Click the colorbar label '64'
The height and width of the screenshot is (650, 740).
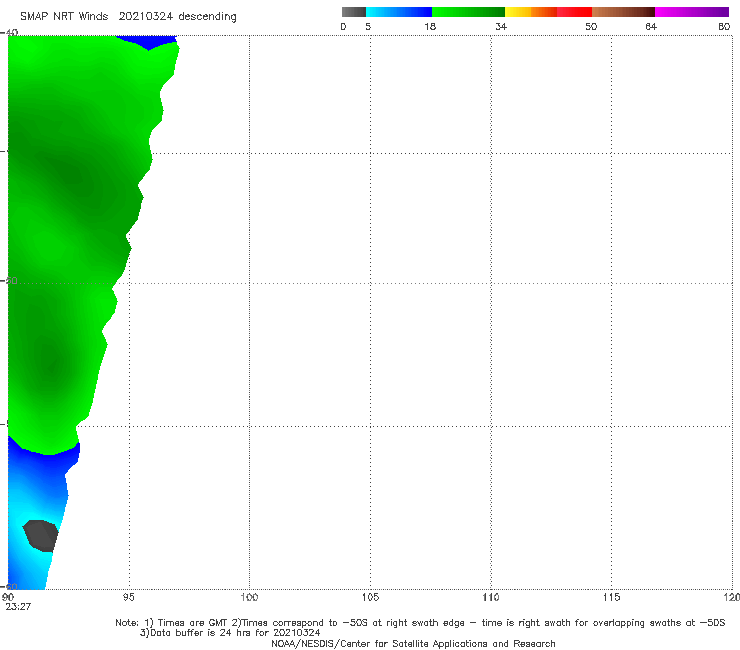(x=651, y=27)
